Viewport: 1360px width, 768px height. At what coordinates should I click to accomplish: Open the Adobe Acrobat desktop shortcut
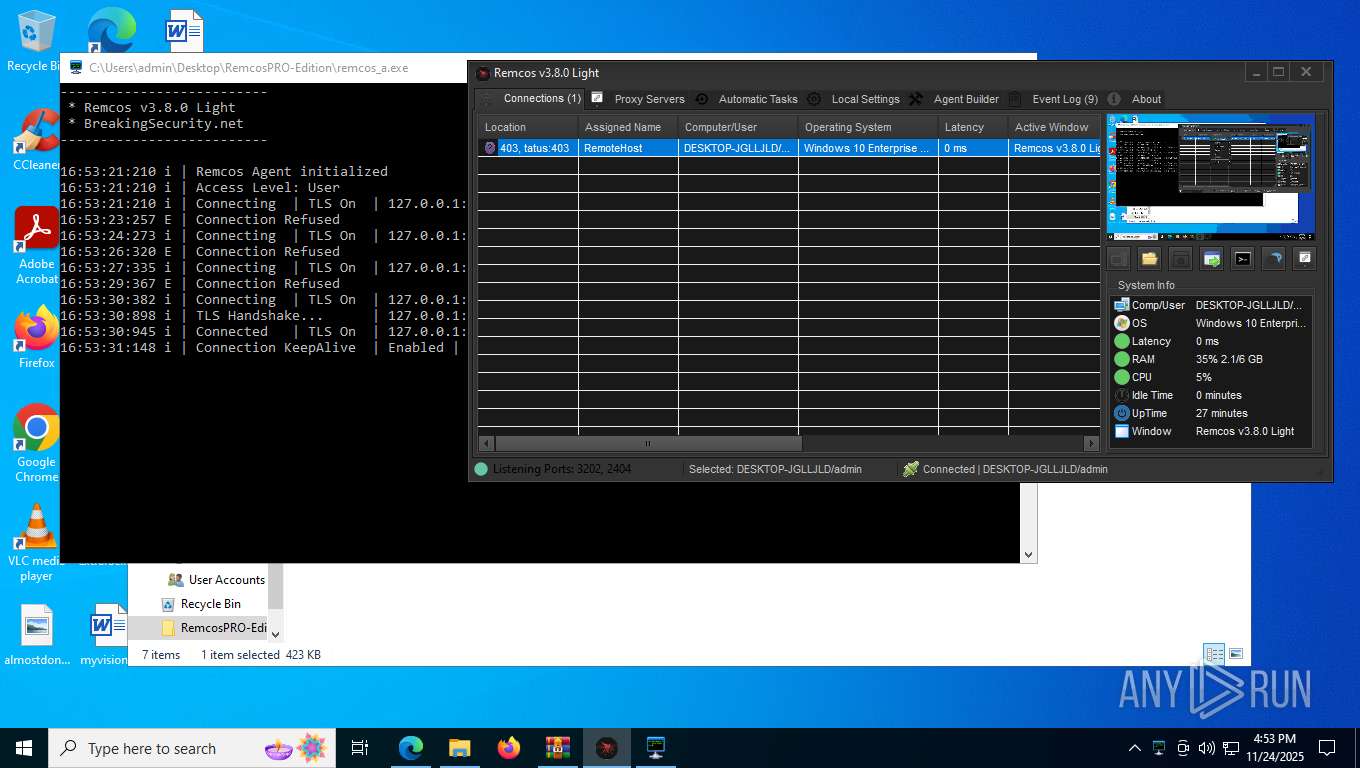click(x=36, y=246)
